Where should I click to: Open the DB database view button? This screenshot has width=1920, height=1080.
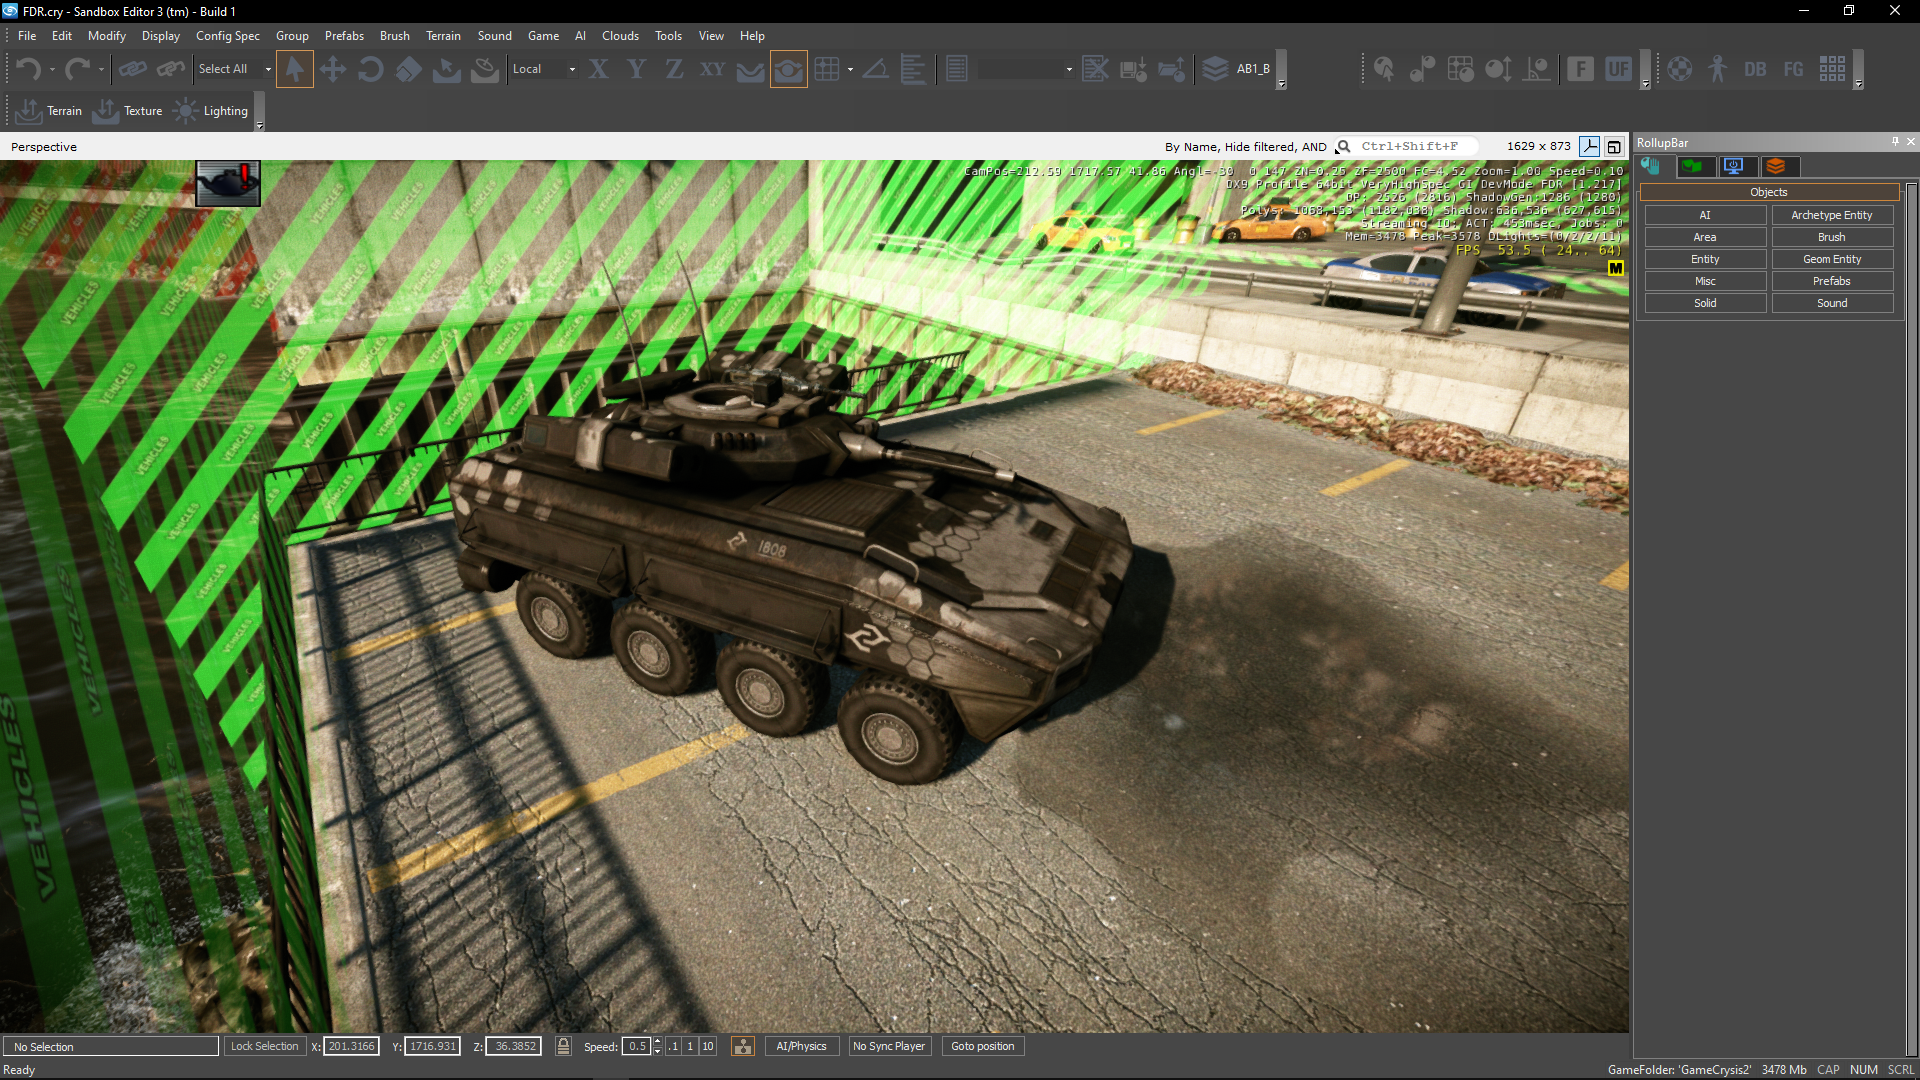tap(1755, 69)
